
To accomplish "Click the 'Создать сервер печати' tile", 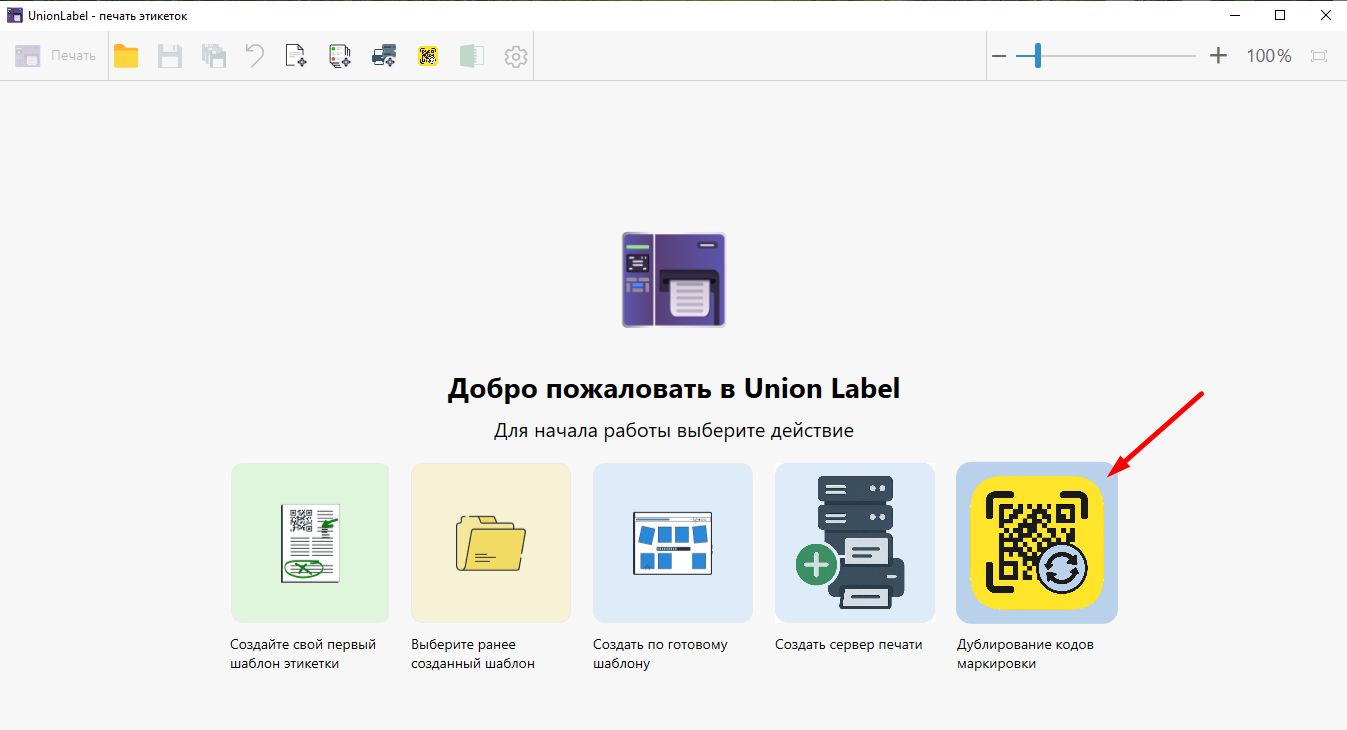I will click(855, 543).
